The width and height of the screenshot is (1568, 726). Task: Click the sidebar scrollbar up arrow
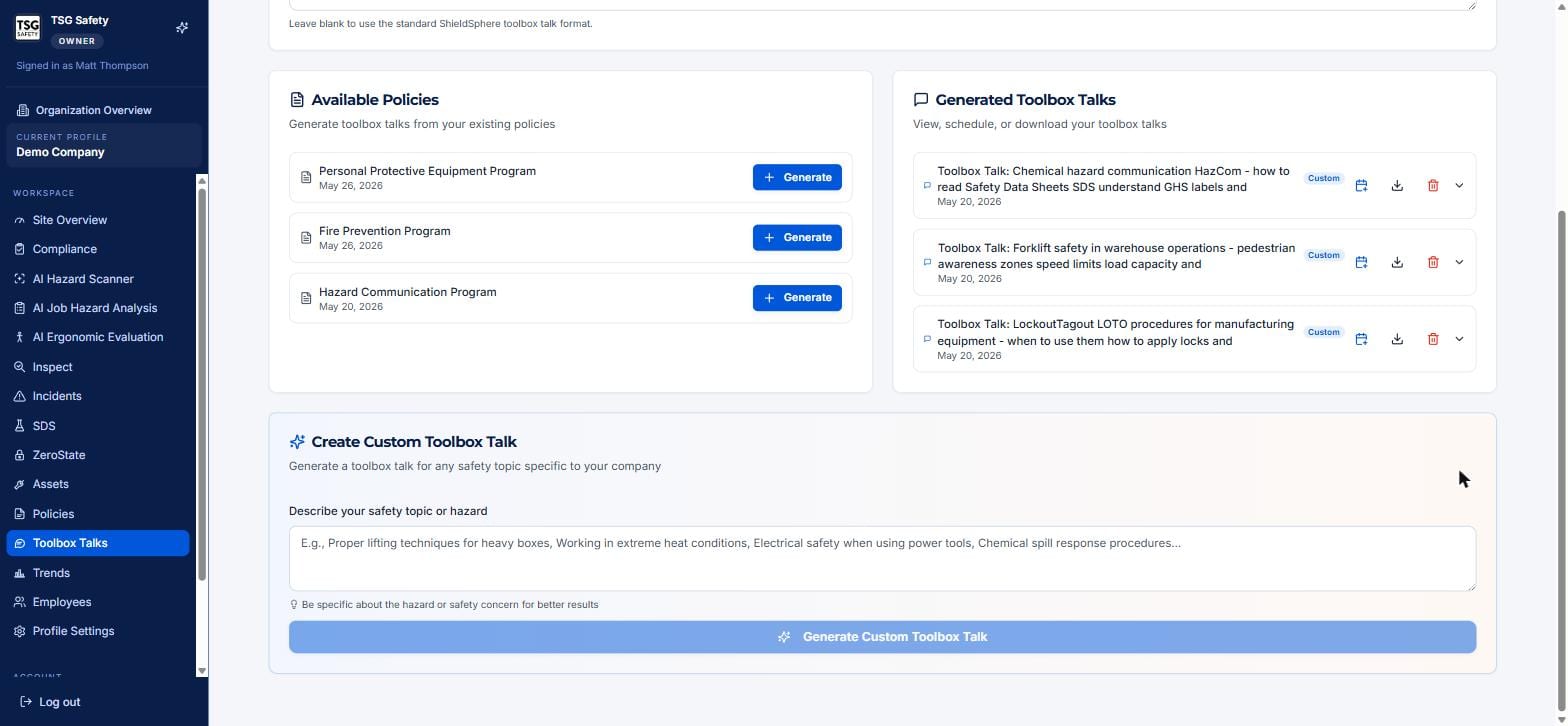202,181
